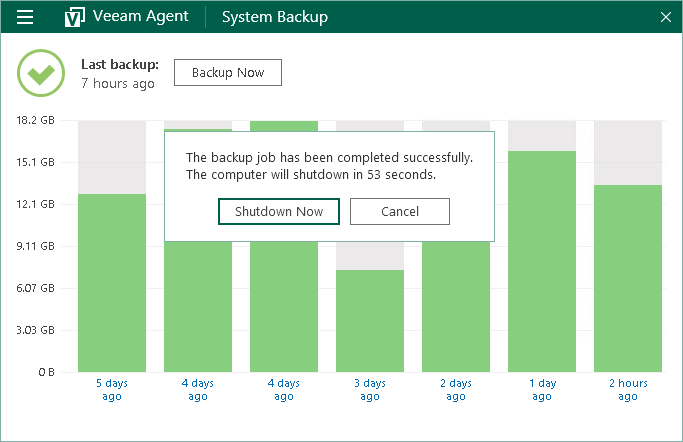Open the 1 day ago backup link
The height and width of the screenshot is (442, 683).
pos(542,390)
